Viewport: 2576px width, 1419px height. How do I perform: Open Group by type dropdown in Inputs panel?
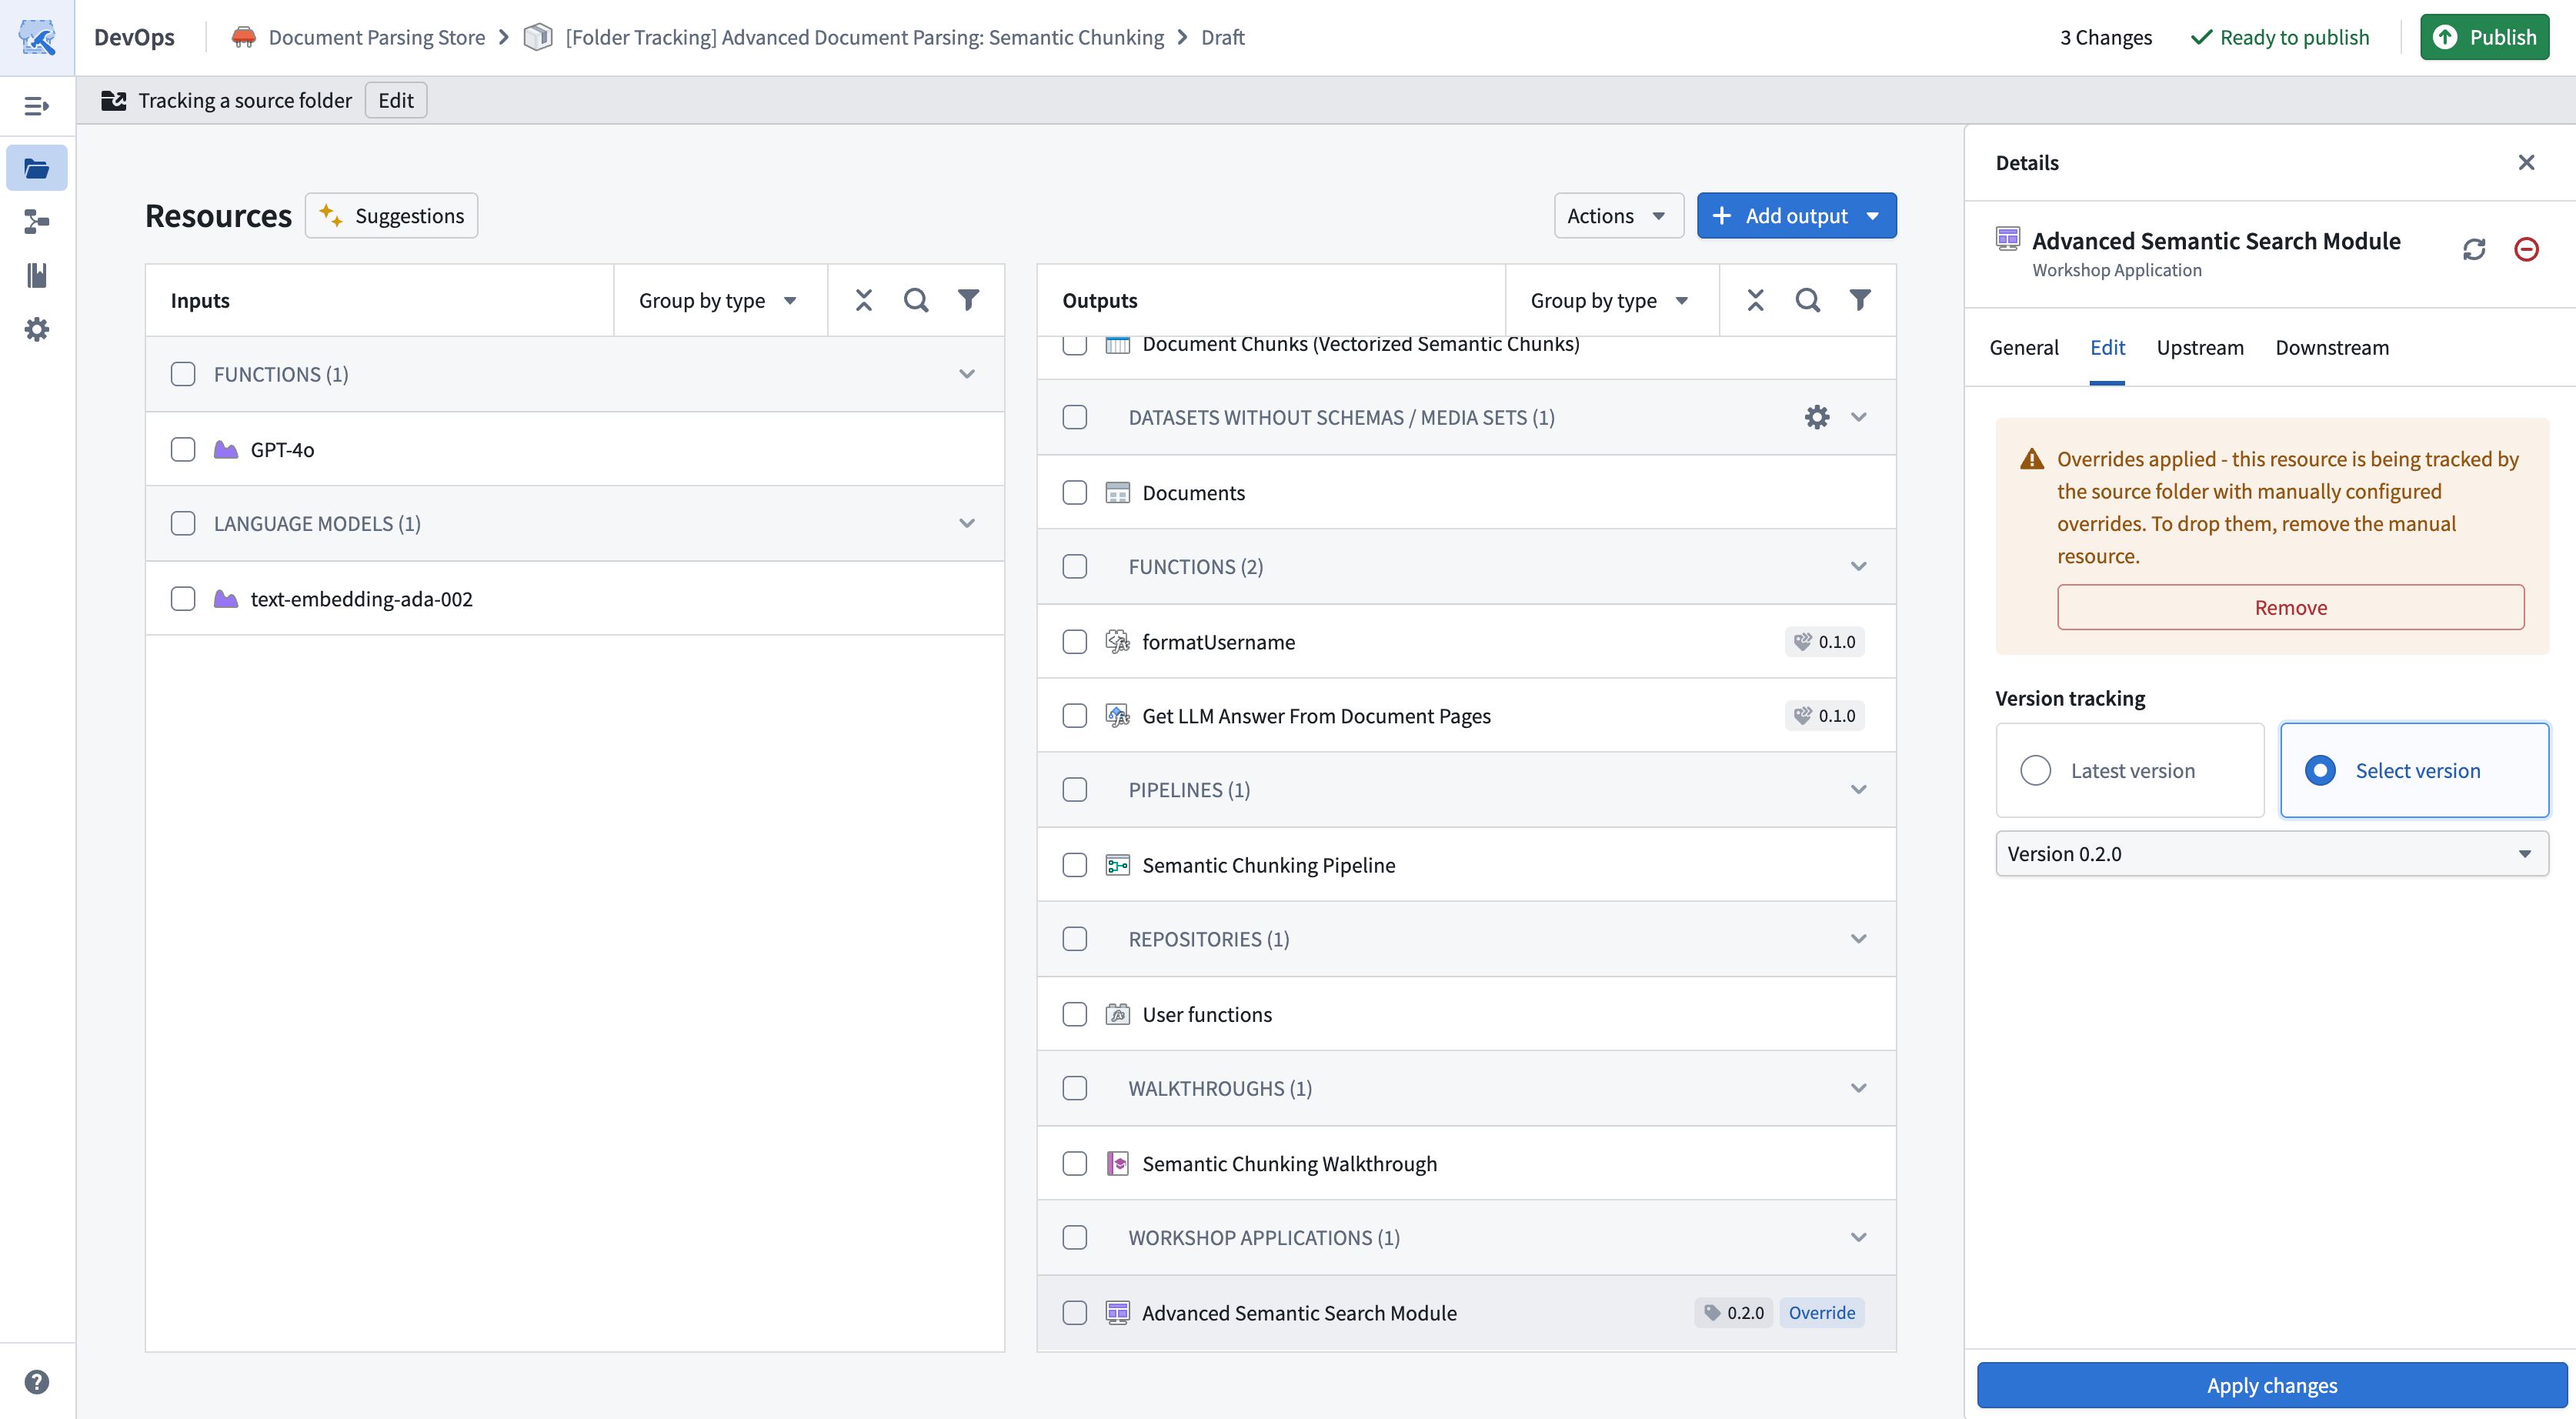pos(719,299)
